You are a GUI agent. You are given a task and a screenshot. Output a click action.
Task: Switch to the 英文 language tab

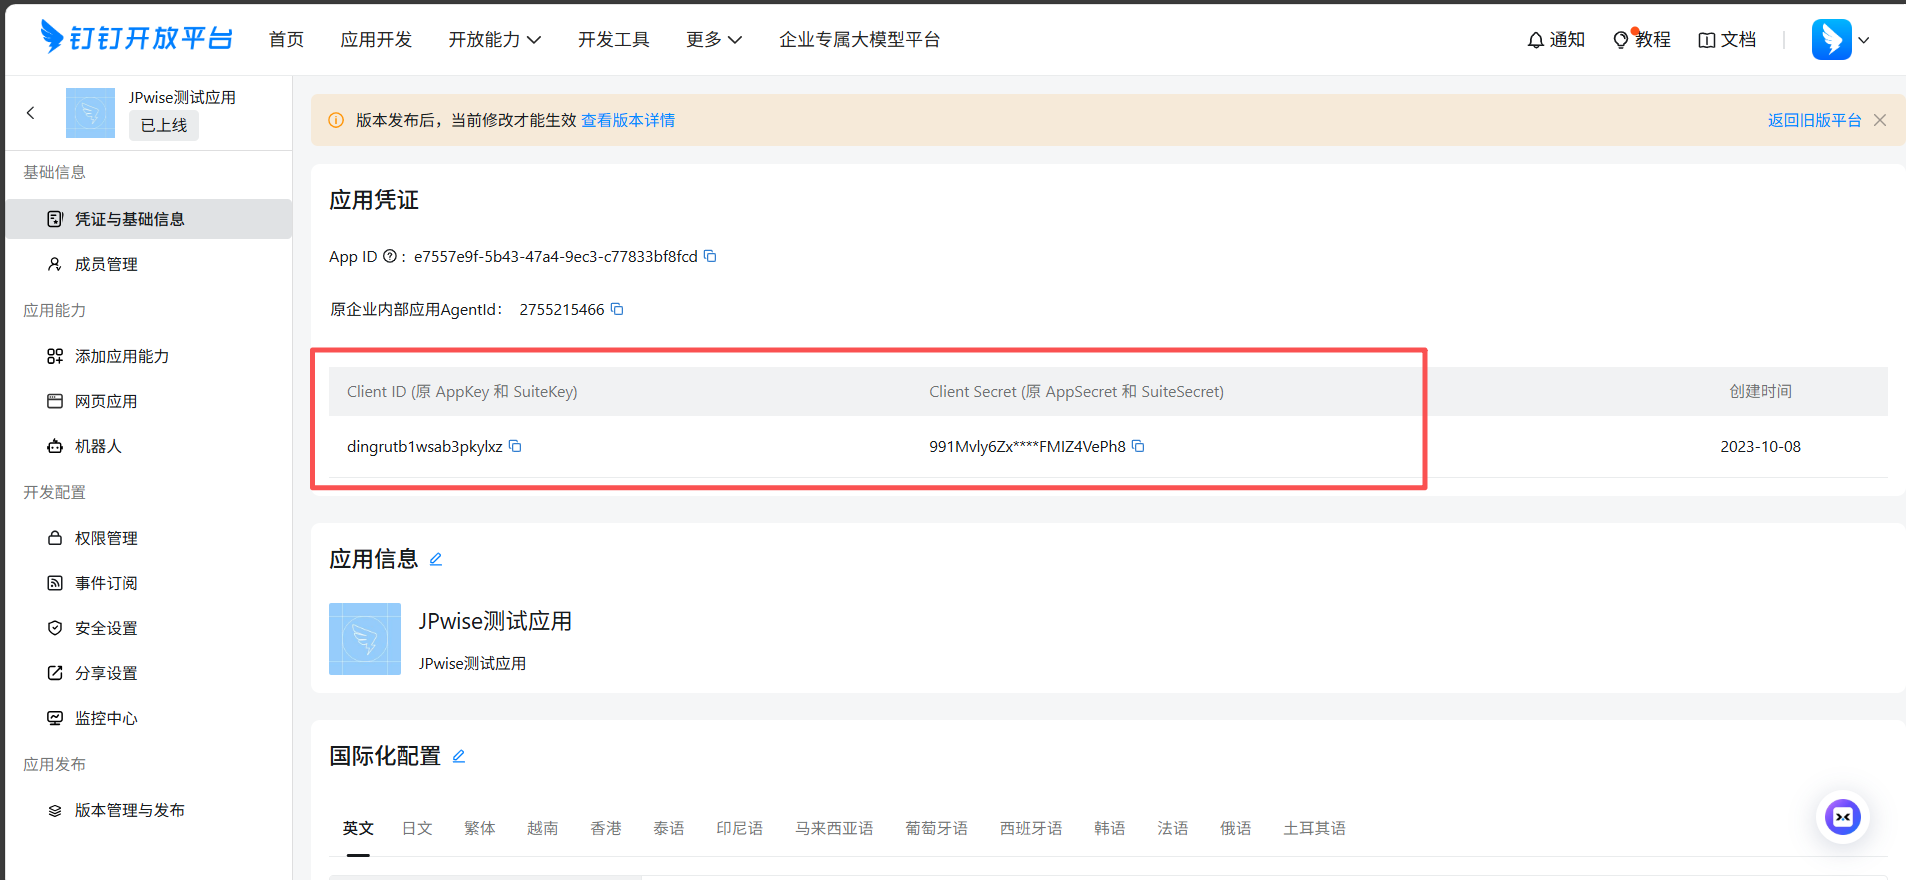tap(358, 828)
